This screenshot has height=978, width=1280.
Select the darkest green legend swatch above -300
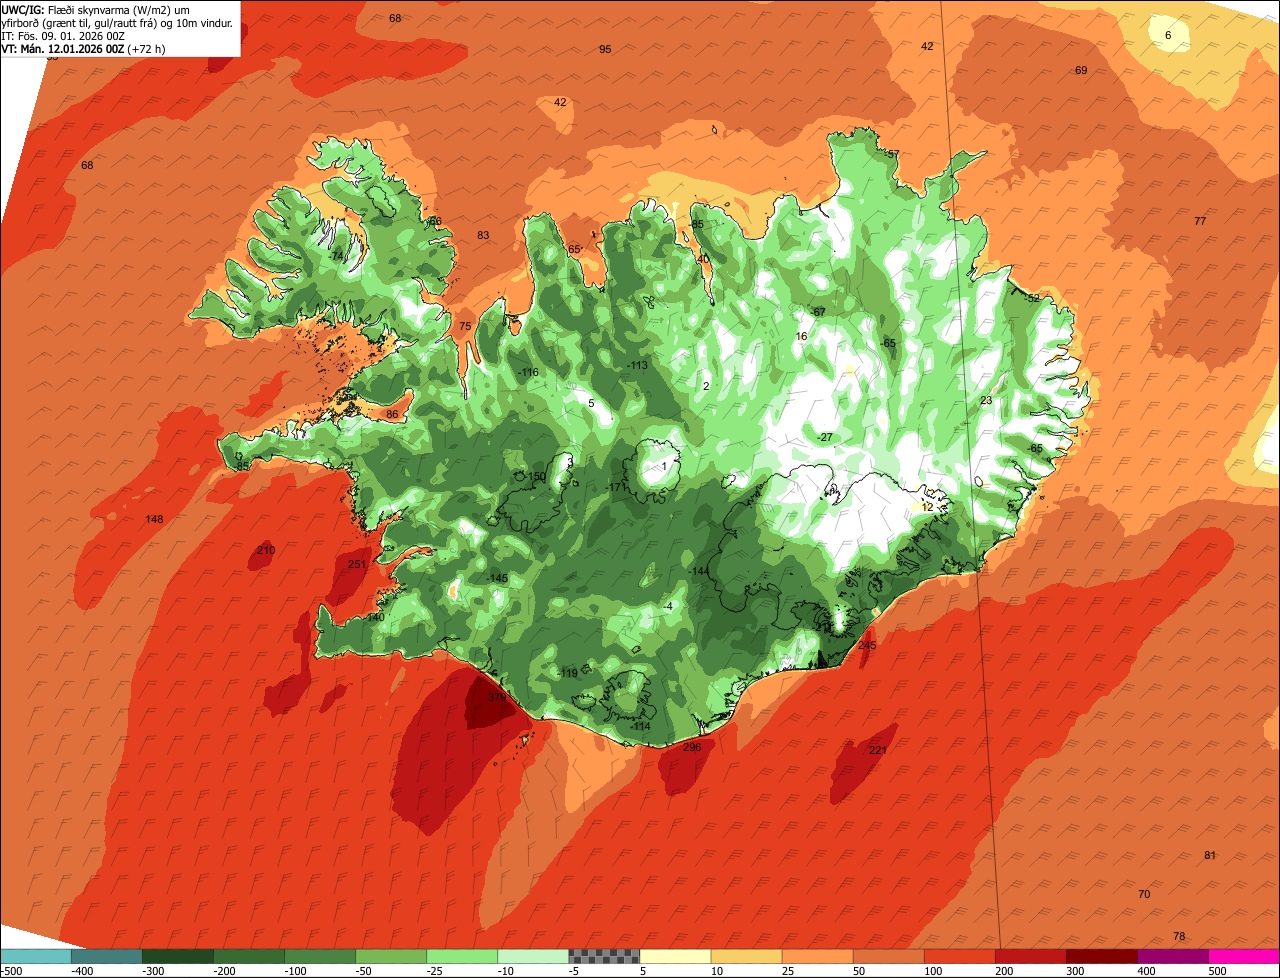point(177,955)
